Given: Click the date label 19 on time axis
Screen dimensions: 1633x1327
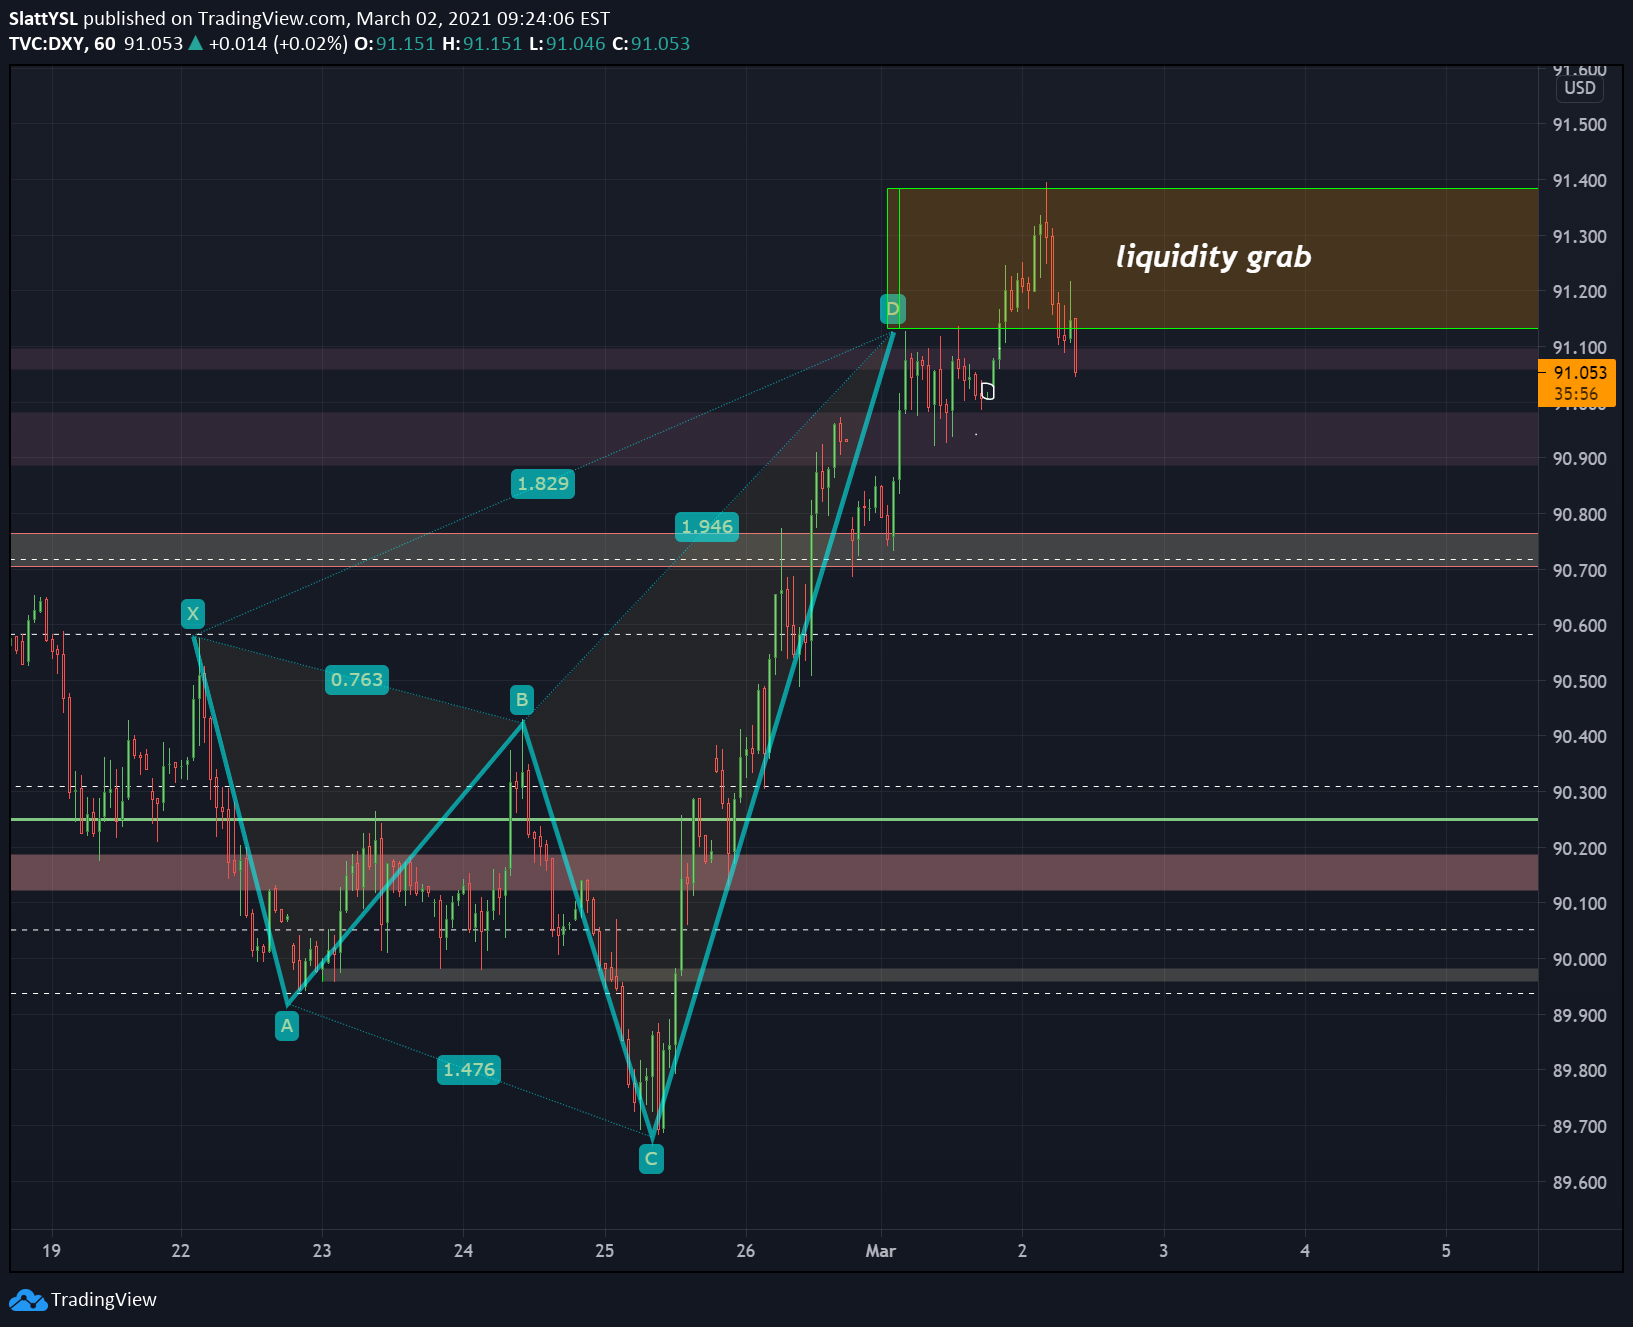Looking at the screenshot, I should (x=51, y=1251).
